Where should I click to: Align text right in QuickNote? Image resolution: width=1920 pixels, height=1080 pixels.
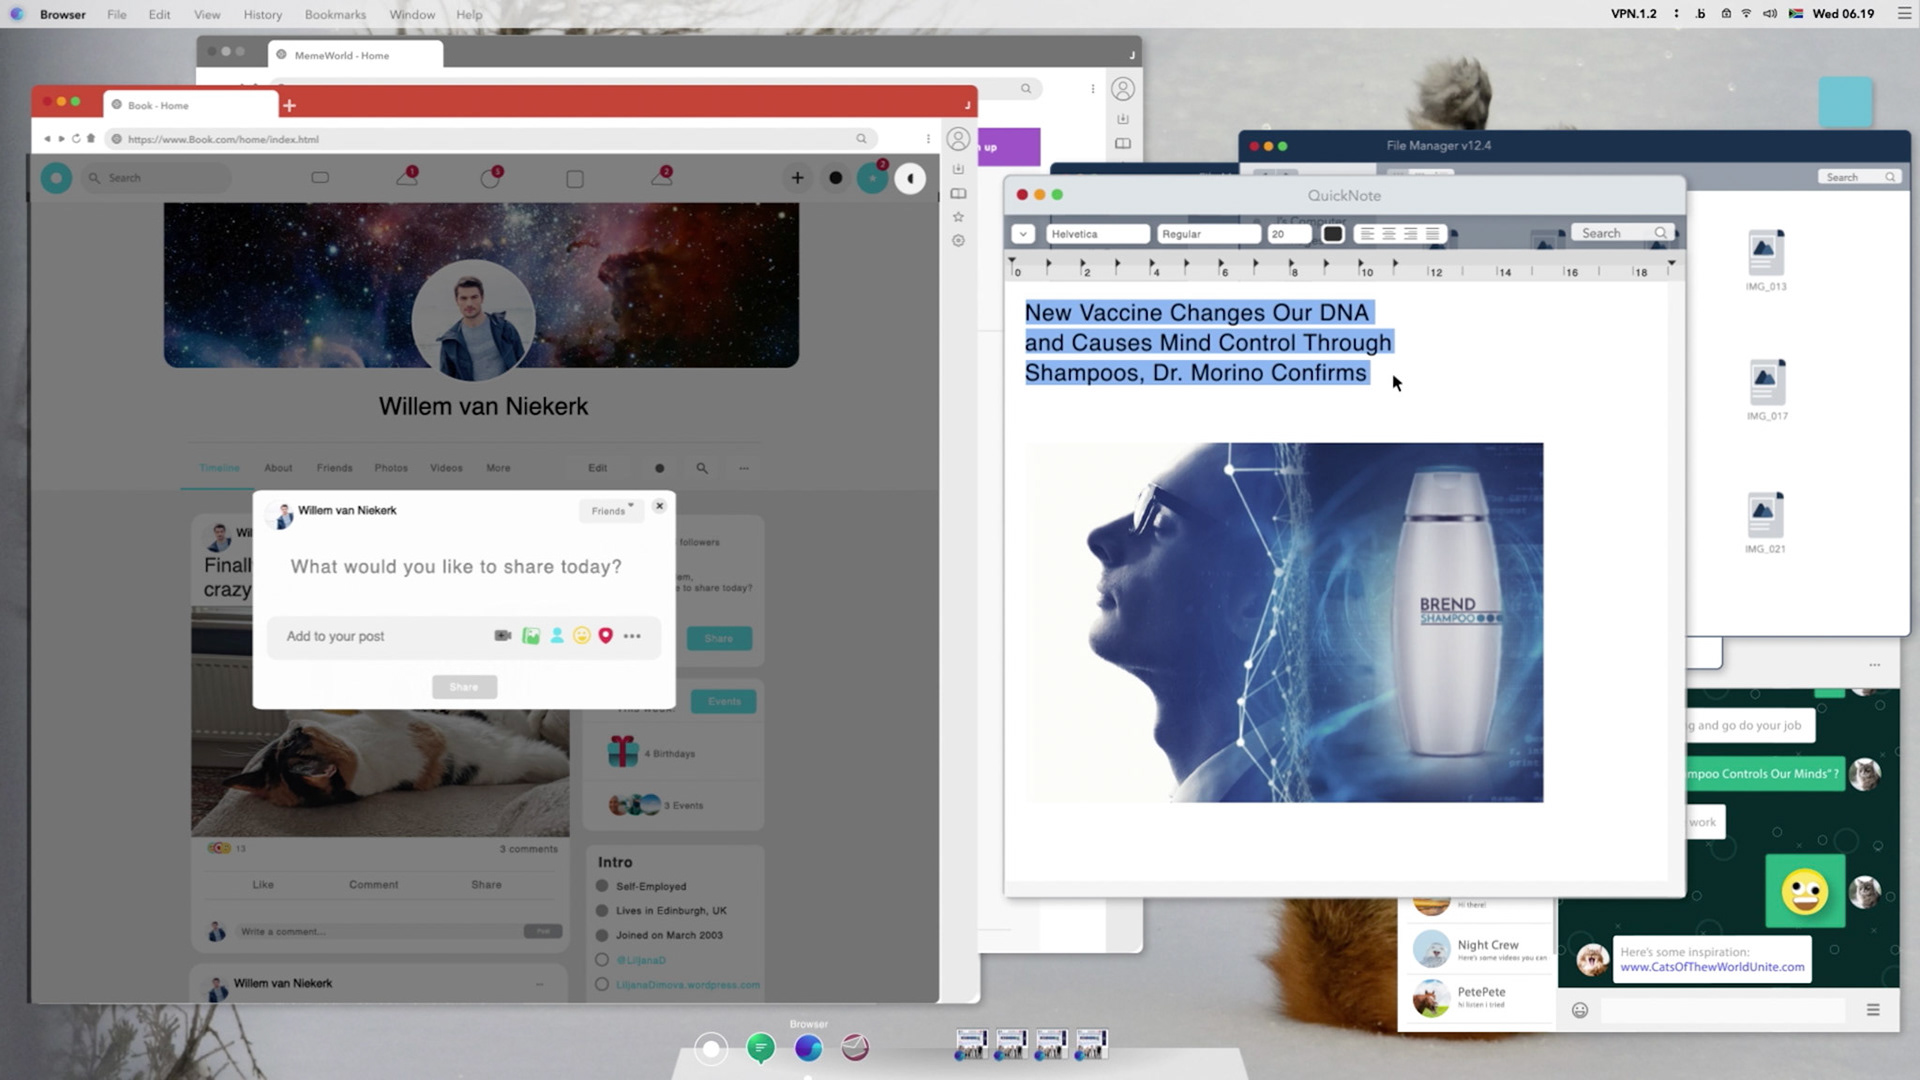tap(1411, 234)
